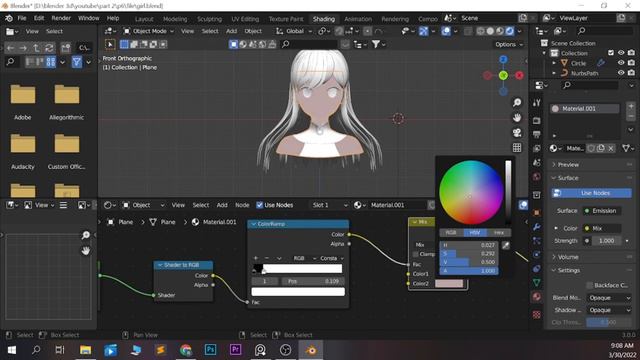Click the green Y axis on the navigation gizmo
The height and width of the screenshot is (360, 640).
tap(503, 76)
